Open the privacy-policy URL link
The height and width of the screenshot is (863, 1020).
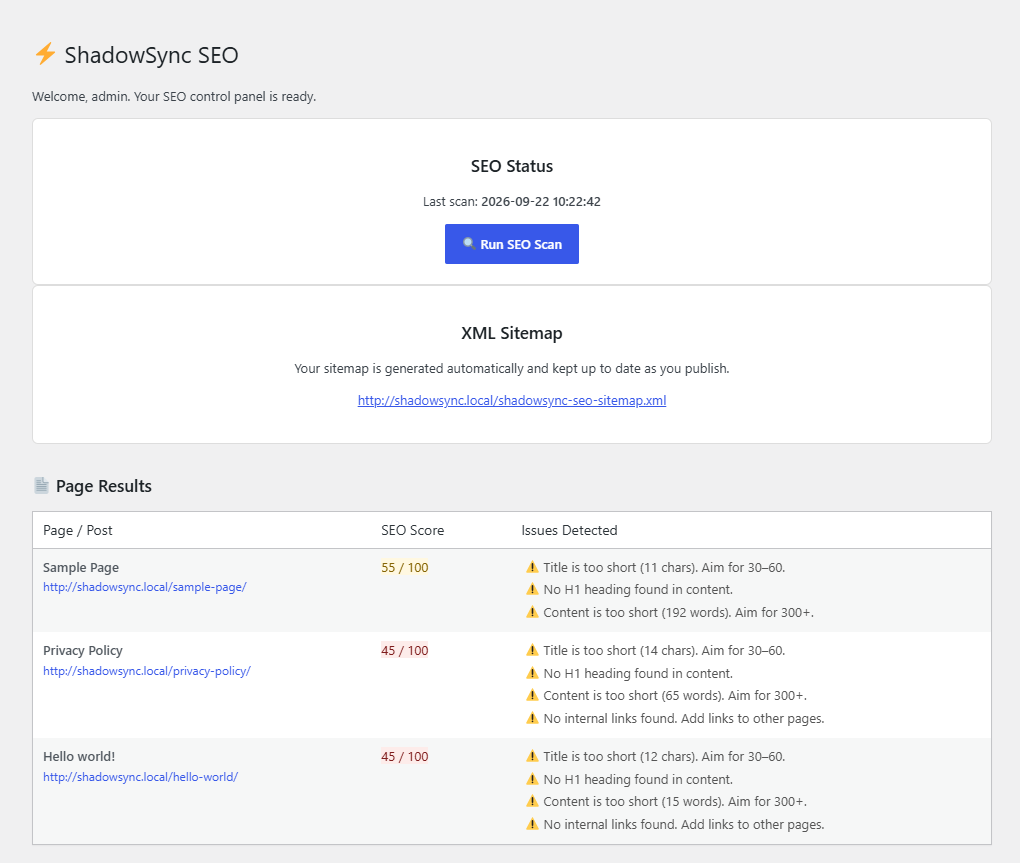click(147, 670)
